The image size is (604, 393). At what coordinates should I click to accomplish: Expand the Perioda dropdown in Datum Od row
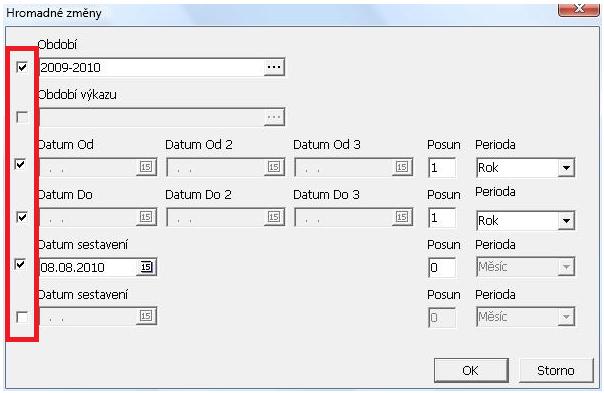tap(566, 168)
